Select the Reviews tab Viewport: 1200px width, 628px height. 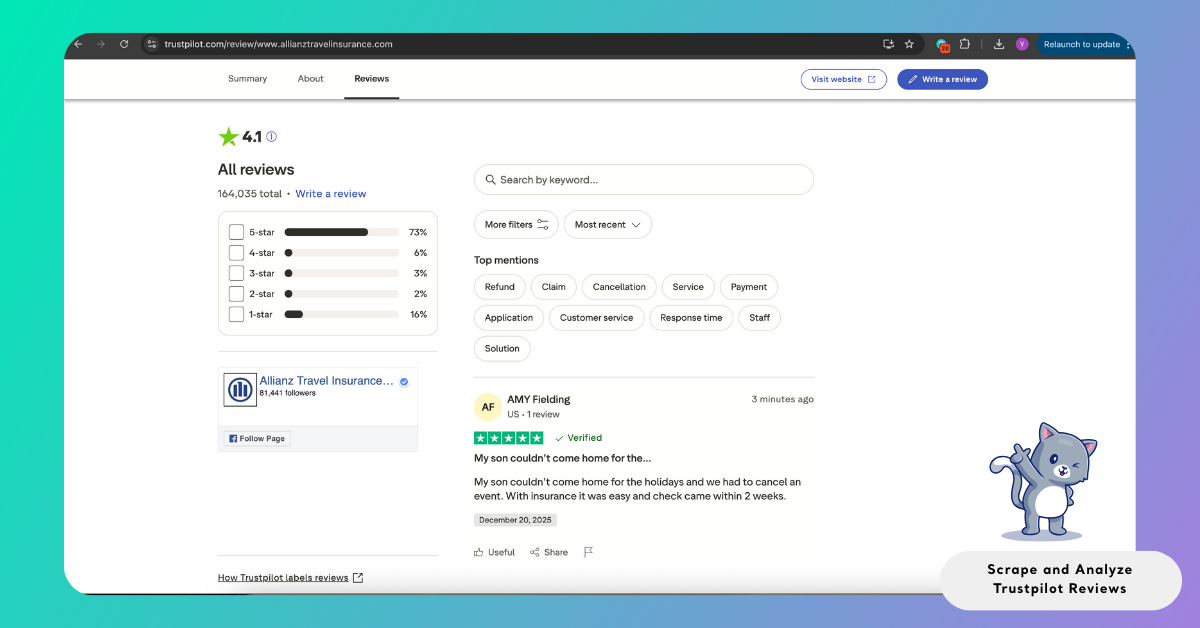click(x=371, y=79)
